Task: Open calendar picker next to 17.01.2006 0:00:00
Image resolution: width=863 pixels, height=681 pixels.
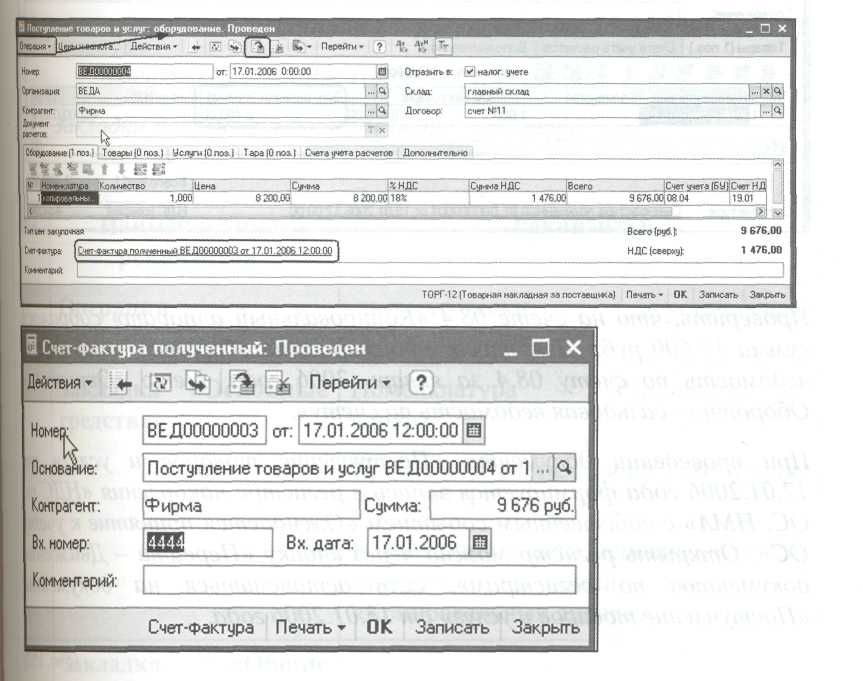Action: point(382,72)
